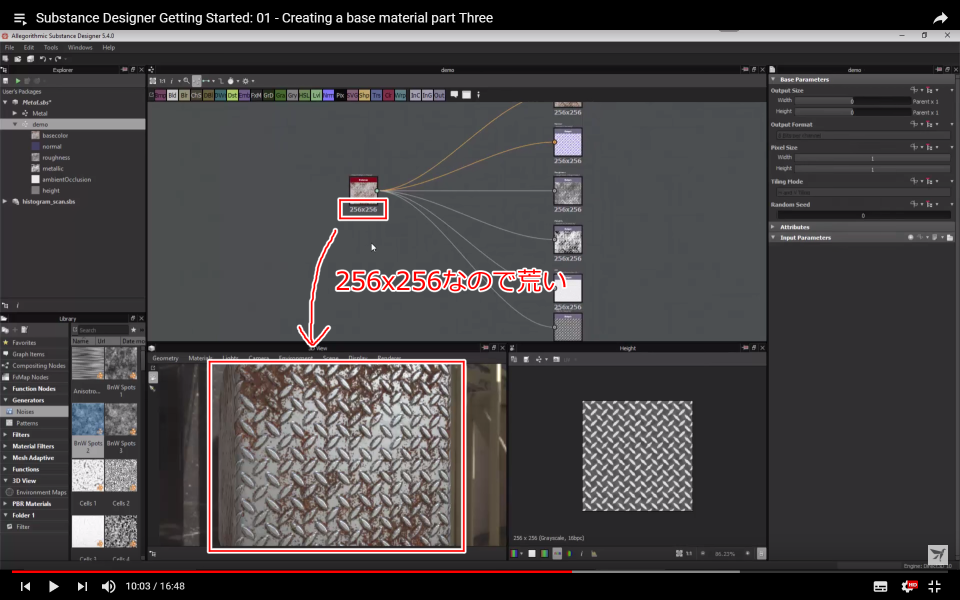The width and height of the screenshot is (960, 600).
Task: Skip to the next video
Action: [x=82, y=586]
